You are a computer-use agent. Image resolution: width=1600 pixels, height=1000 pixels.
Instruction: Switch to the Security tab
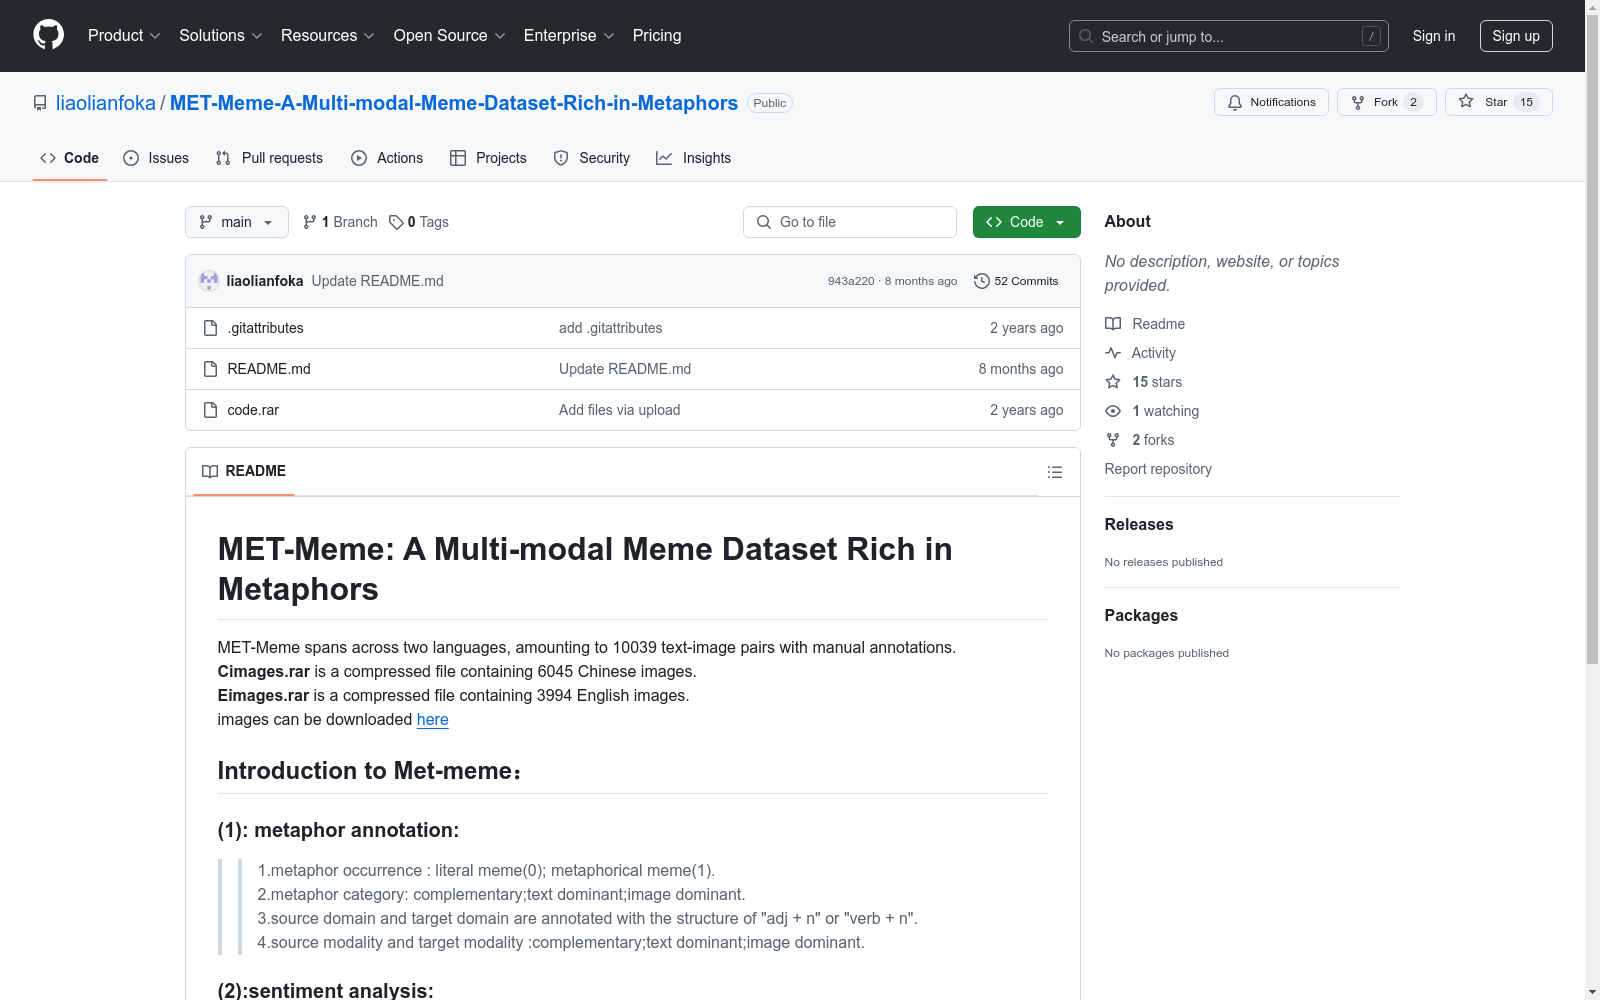(592, 158)
